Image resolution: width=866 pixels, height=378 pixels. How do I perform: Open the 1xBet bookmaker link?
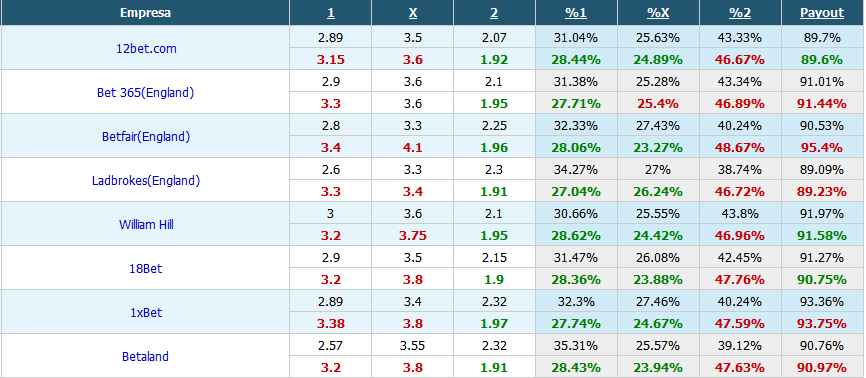(146, 312)
